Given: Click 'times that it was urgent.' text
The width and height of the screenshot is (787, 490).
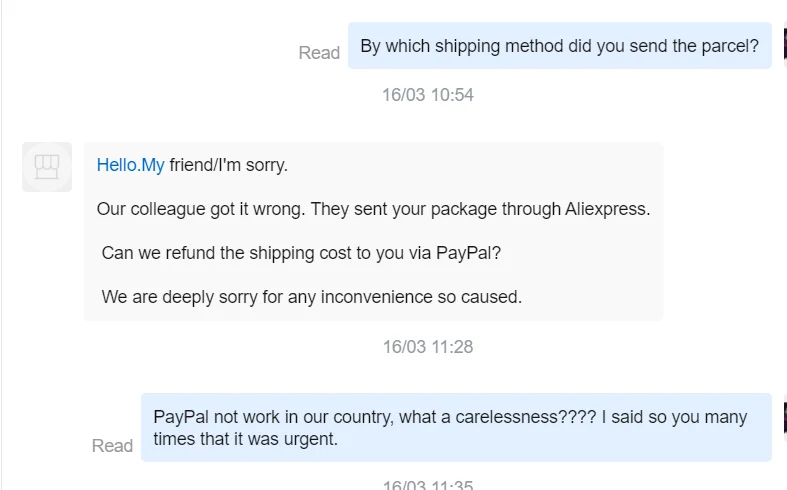Looking at the screenshot, I should (x=246, y=438).
